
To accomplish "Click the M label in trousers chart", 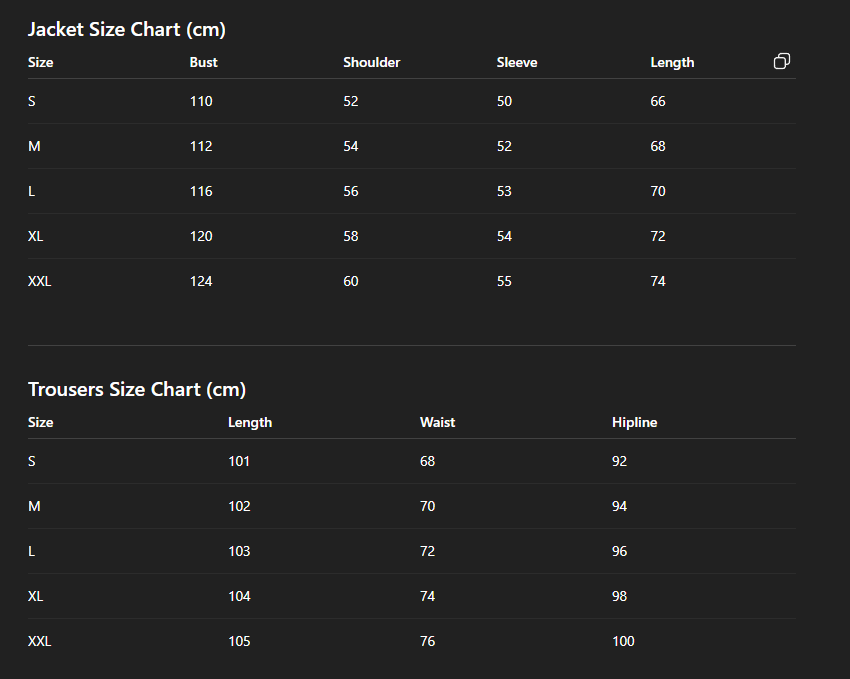I will pyautogui.click(x=34, y=506).
